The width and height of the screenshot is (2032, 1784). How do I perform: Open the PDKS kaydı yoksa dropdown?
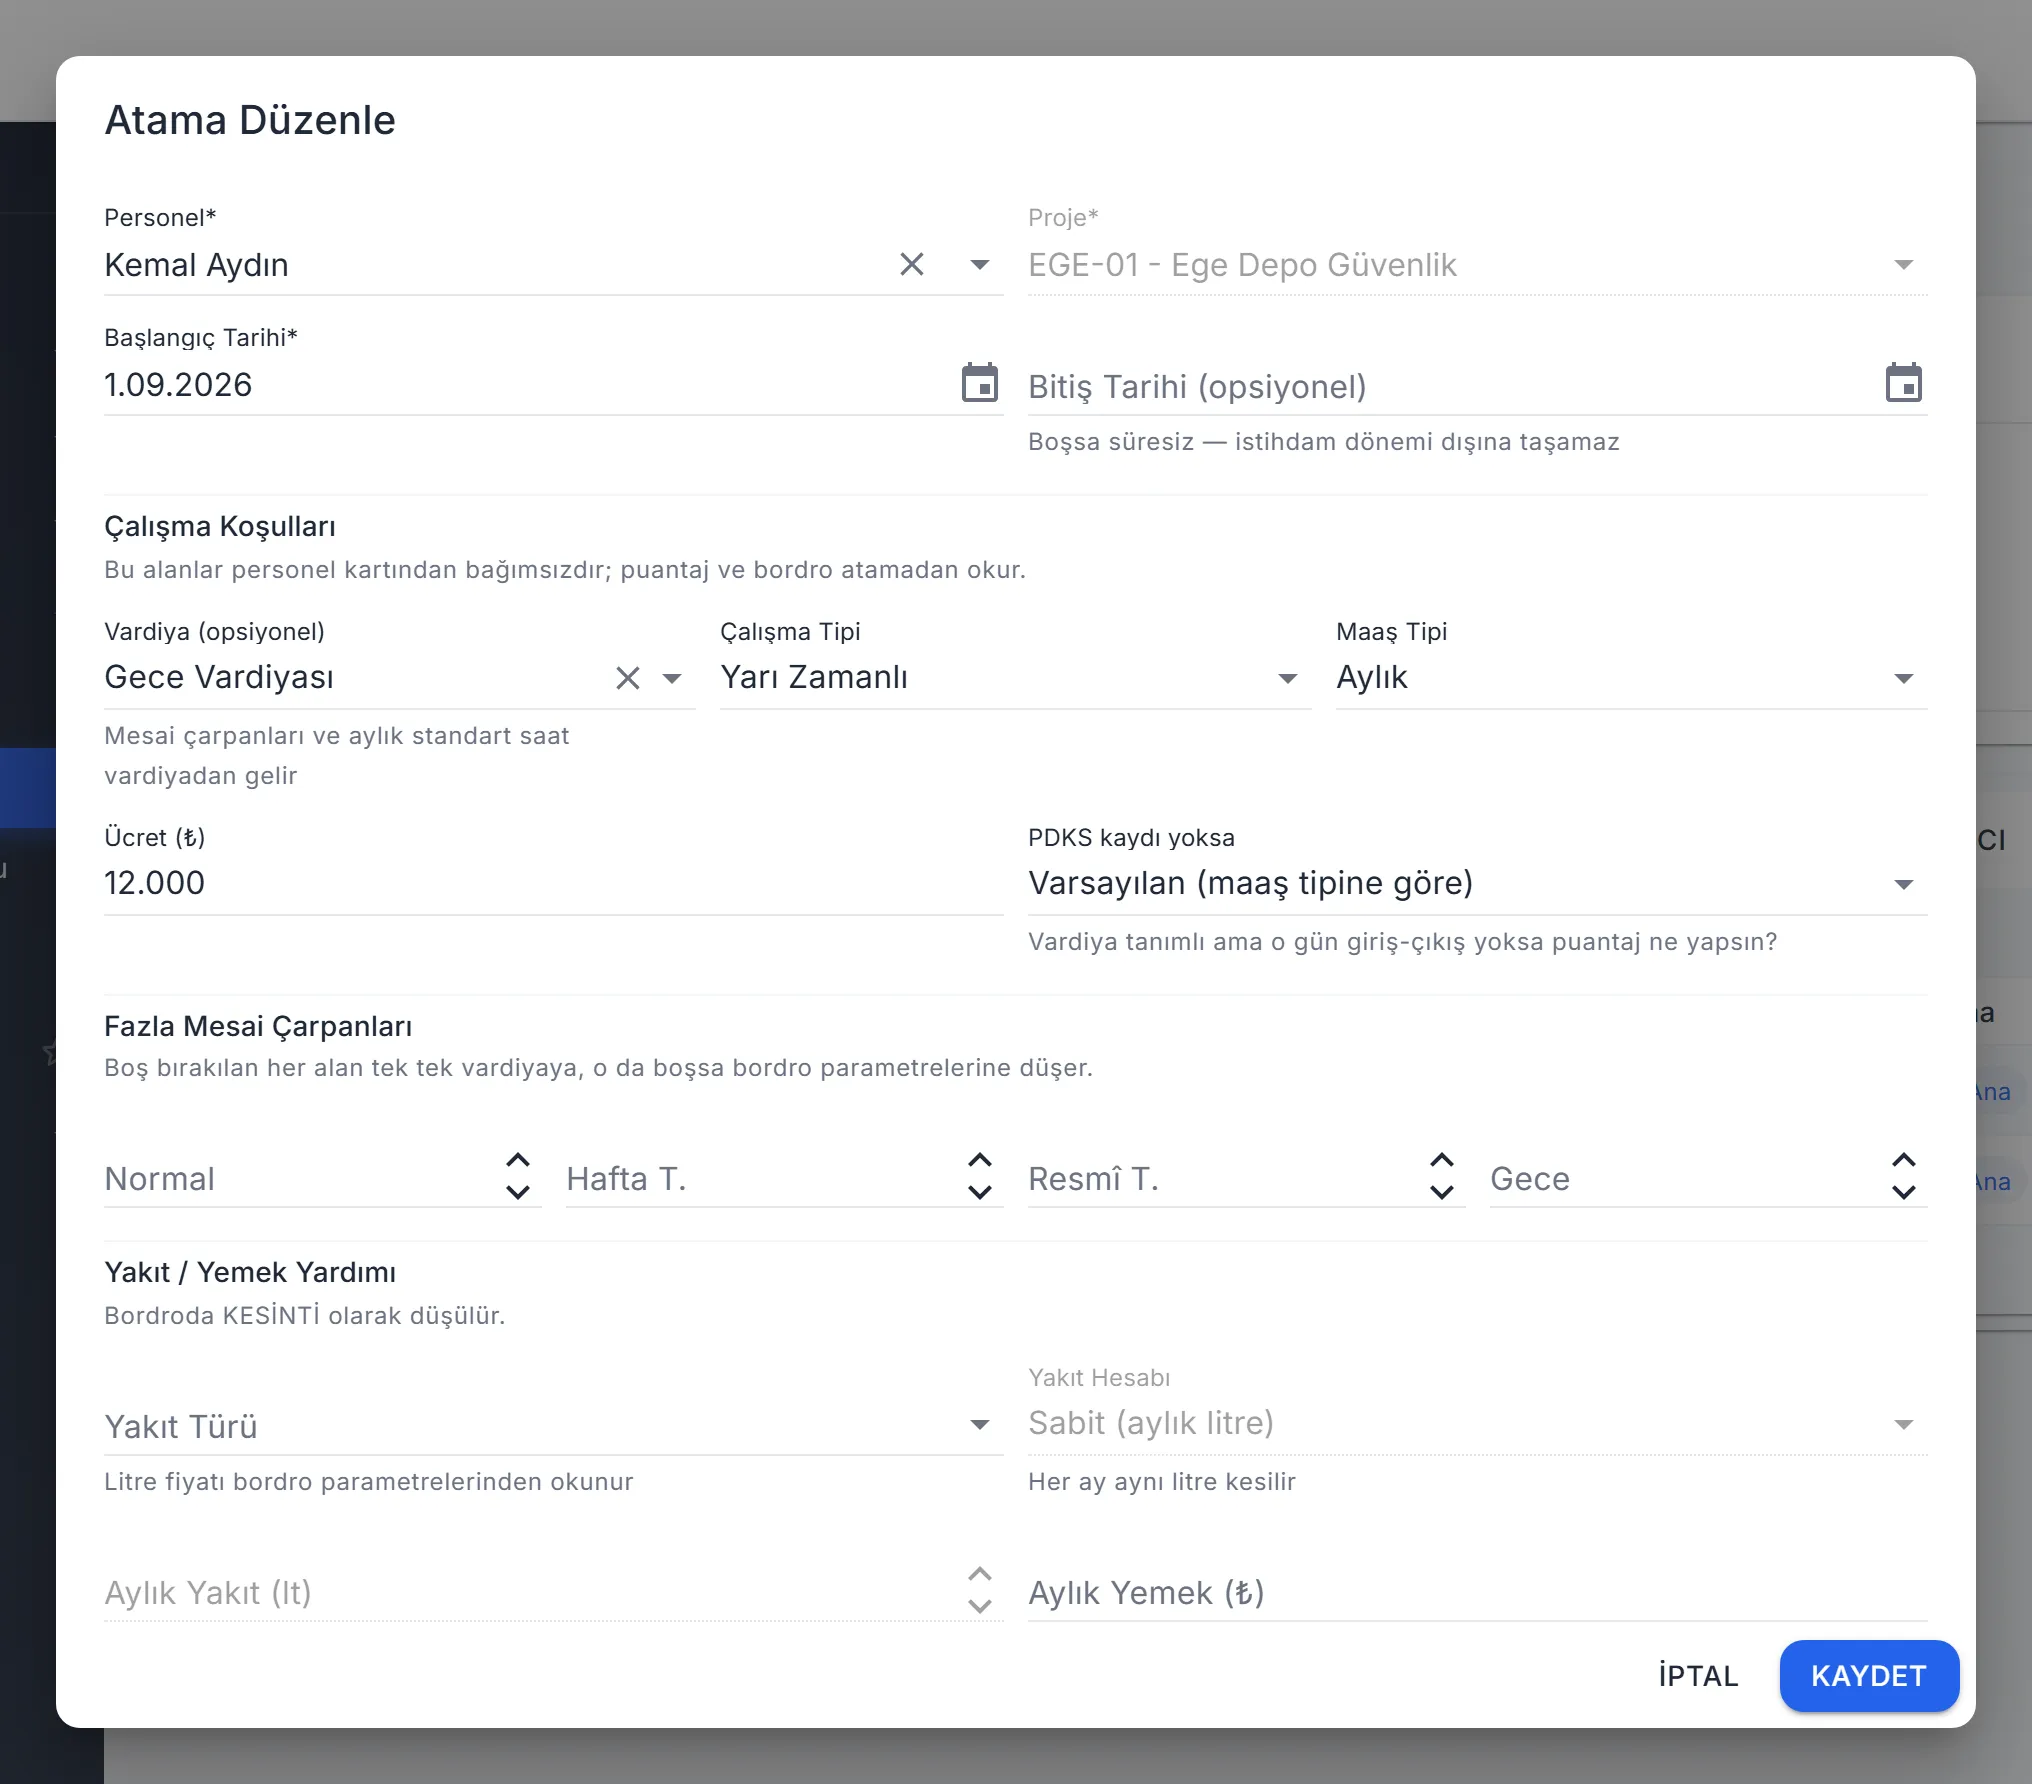point(1904,884)
